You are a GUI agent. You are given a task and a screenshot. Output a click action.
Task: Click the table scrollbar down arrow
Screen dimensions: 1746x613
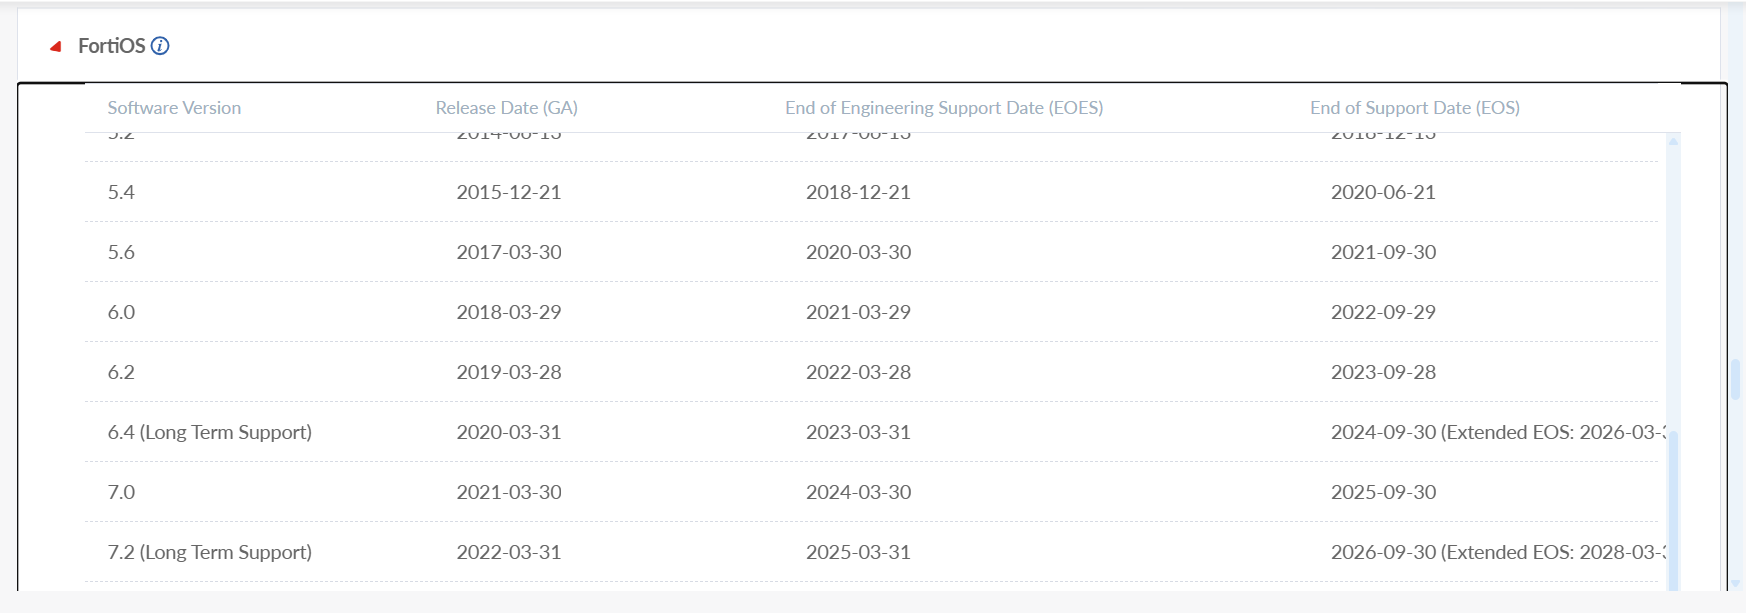pos(1673,583)
